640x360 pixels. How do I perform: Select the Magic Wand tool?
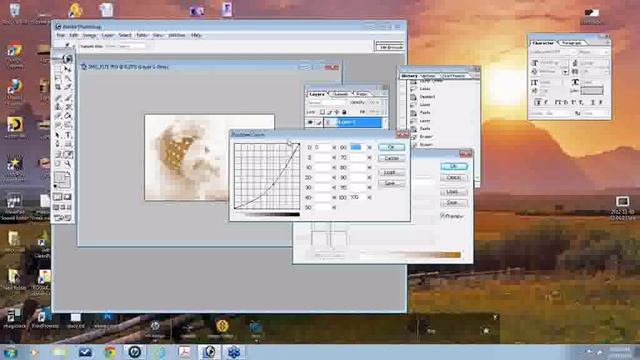click(68, 78)
